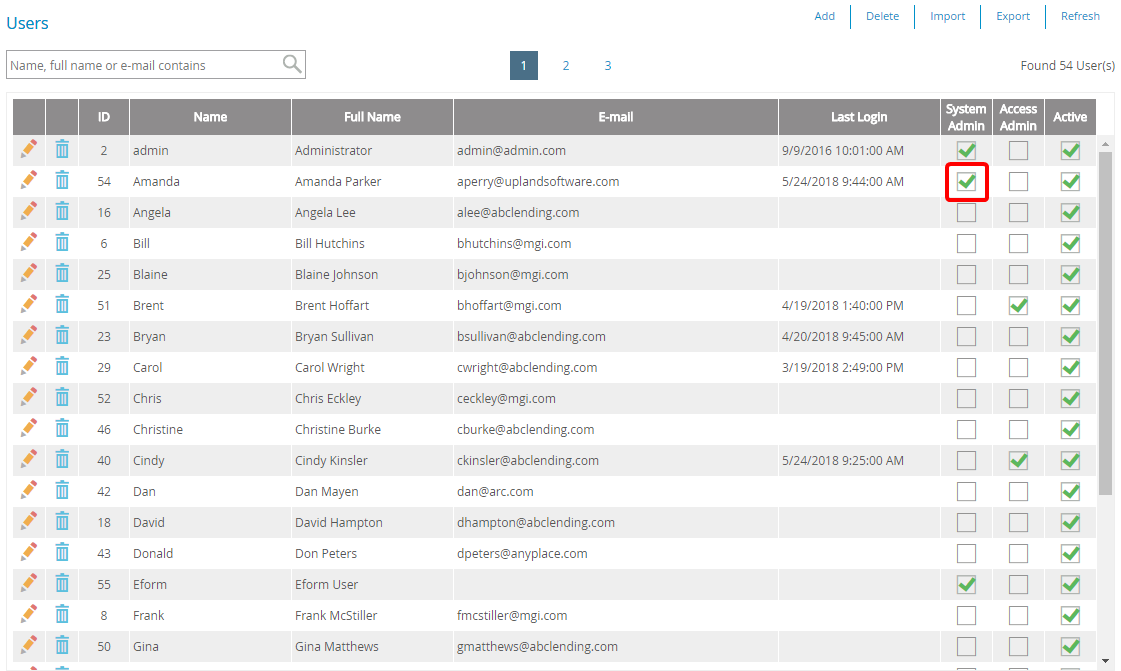Viewport: 1121px width, 671px height.
Task: Click the Found 54 User(s) text
Action: [x=1067, y=65]
